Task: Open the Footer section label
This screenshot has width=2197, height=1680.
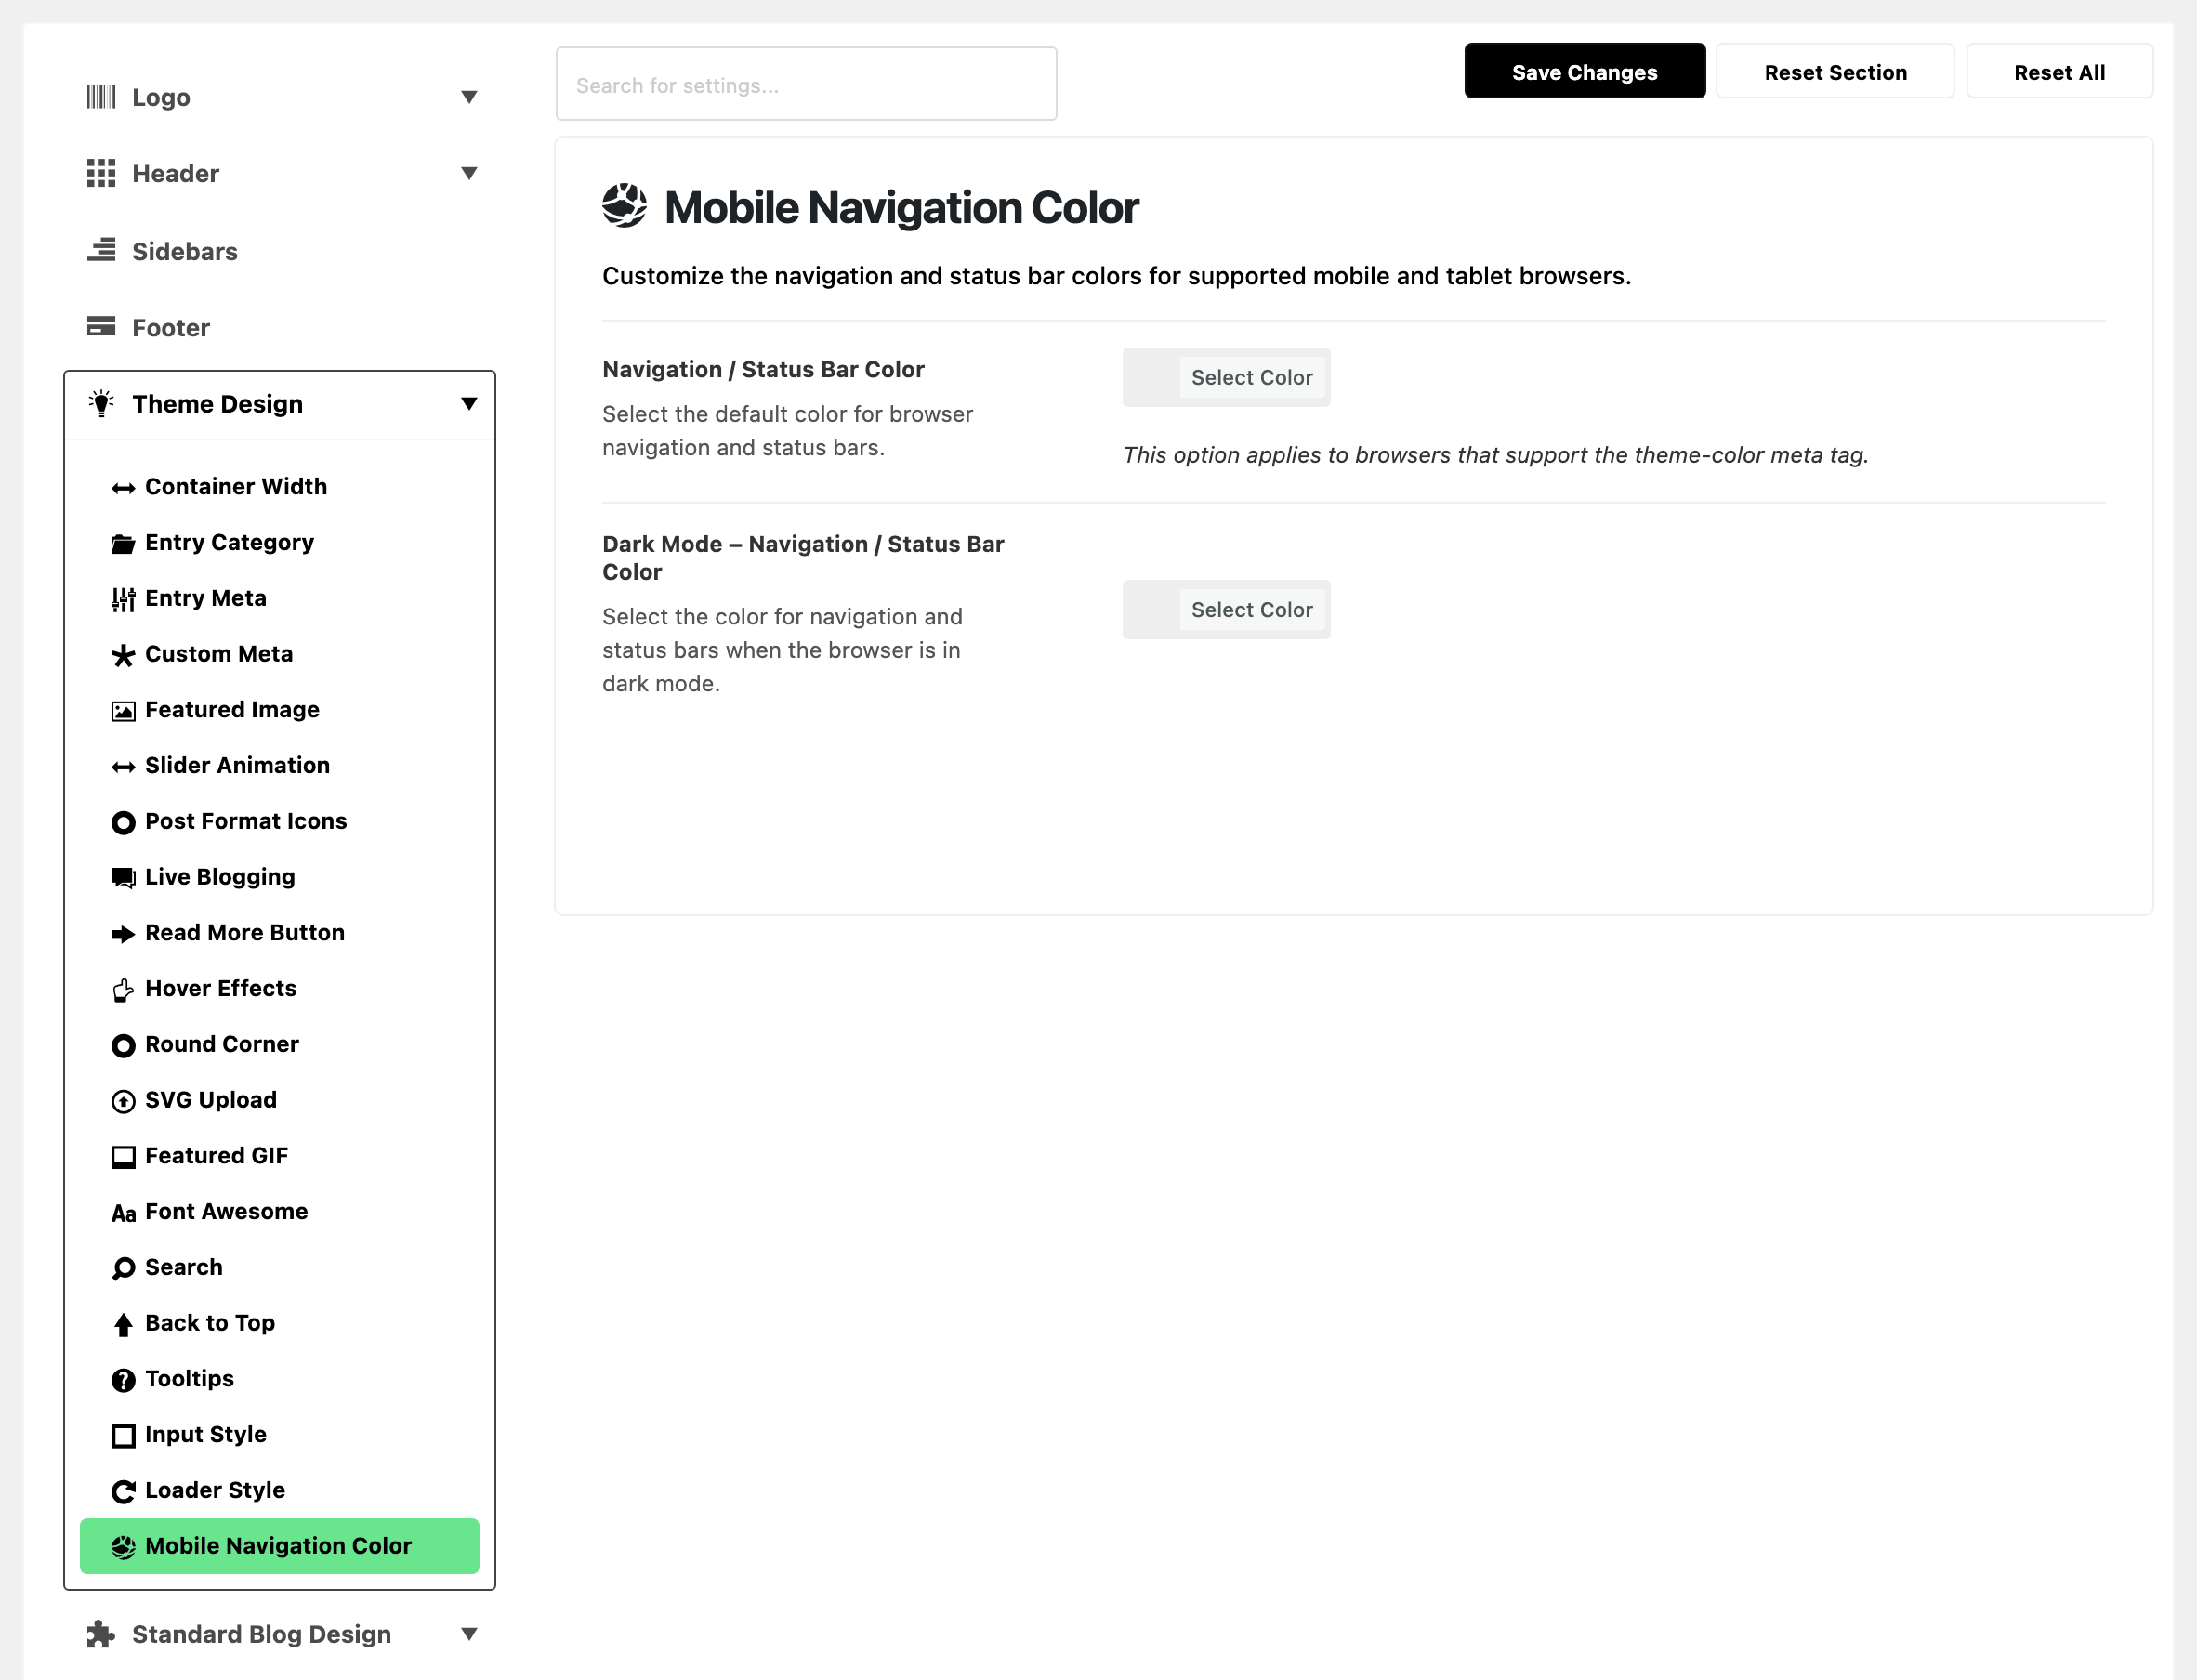Action: [171, 328]
